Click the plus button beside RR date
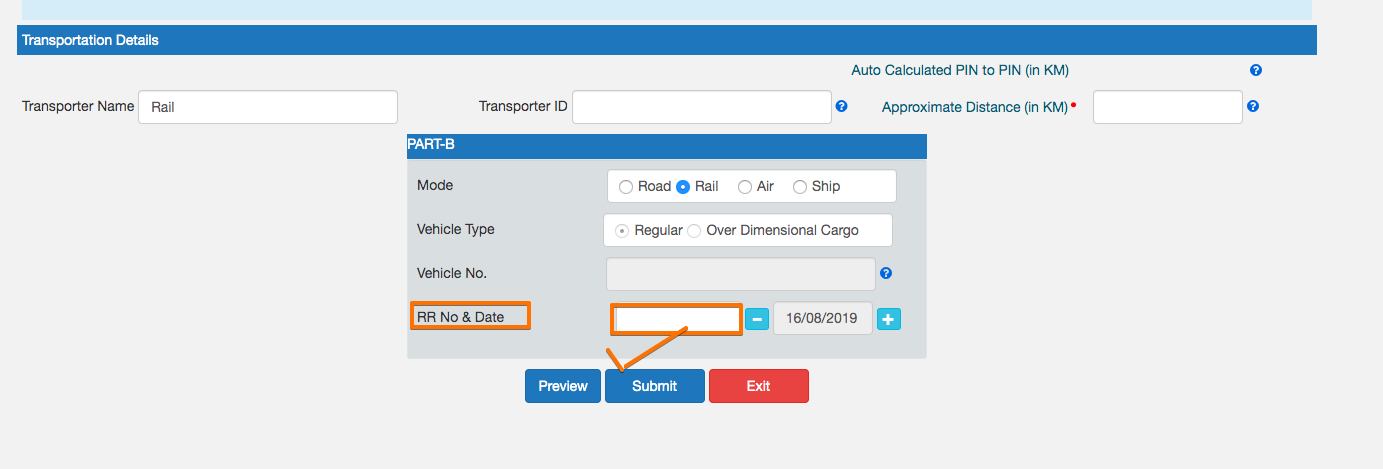 (x=889, y=319)
